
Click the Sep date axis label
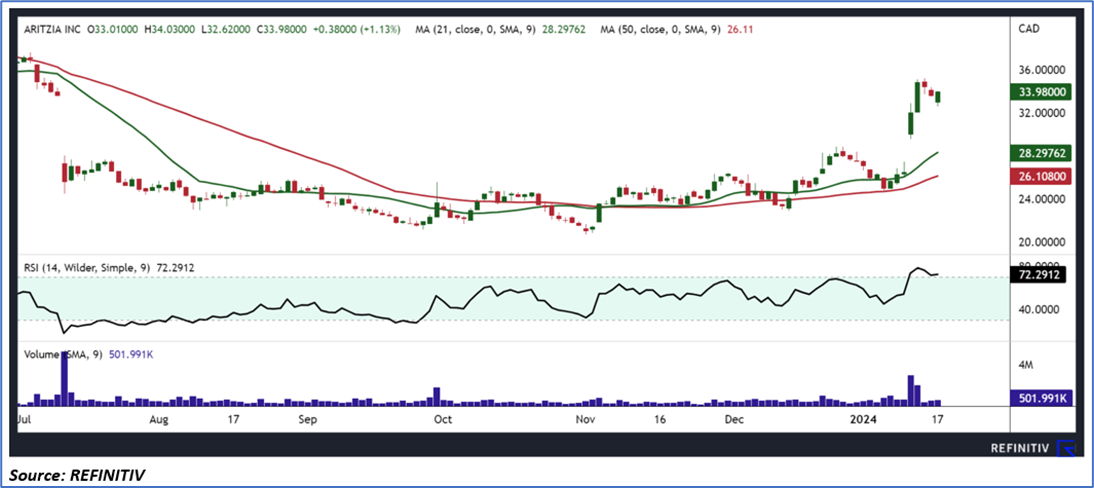tap(307, 420)
